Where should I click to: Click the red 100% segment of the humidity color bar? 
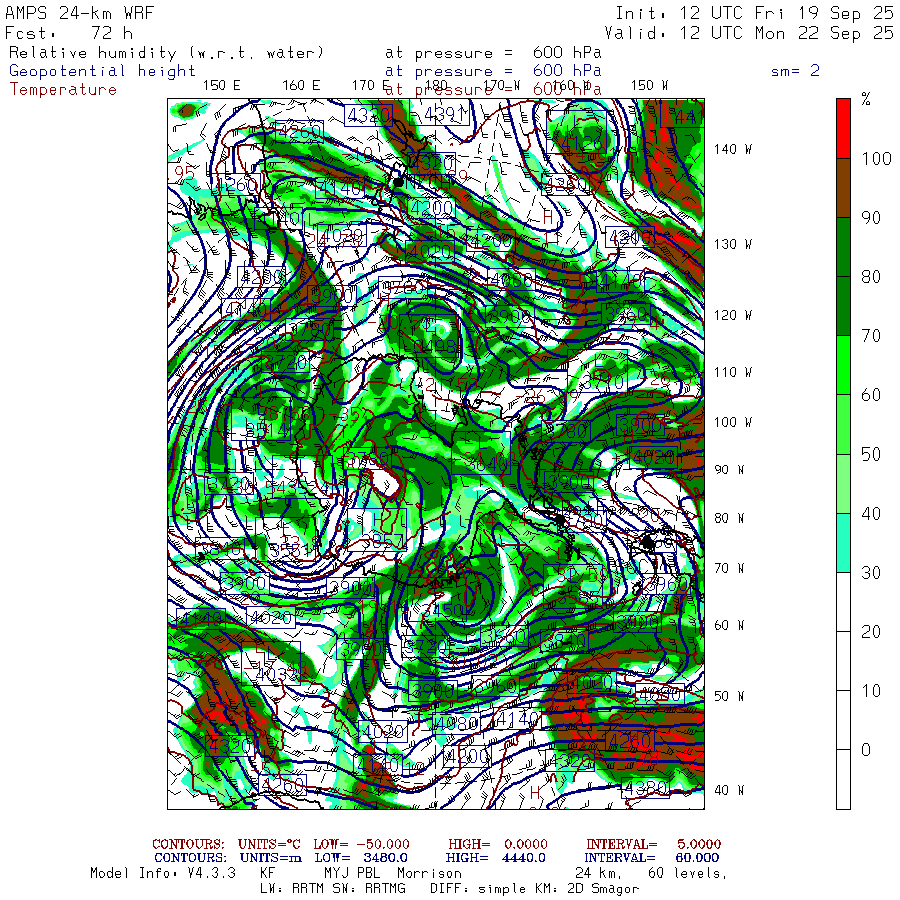(x=843, y=128)
